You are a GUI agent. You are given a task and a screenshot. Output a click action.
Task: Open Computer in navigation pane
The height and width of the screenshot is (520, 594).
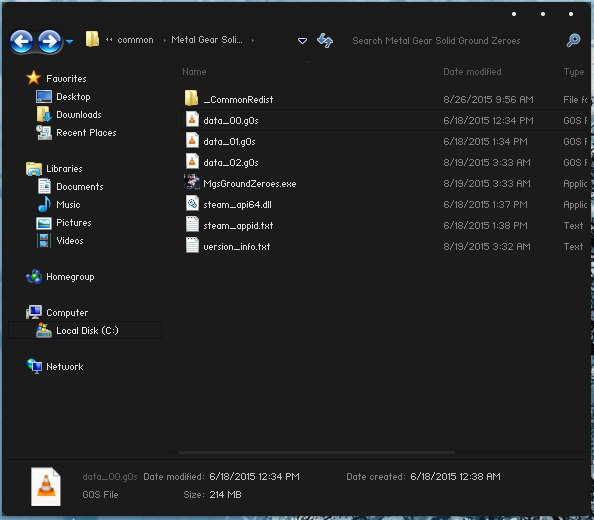point(67,313)
